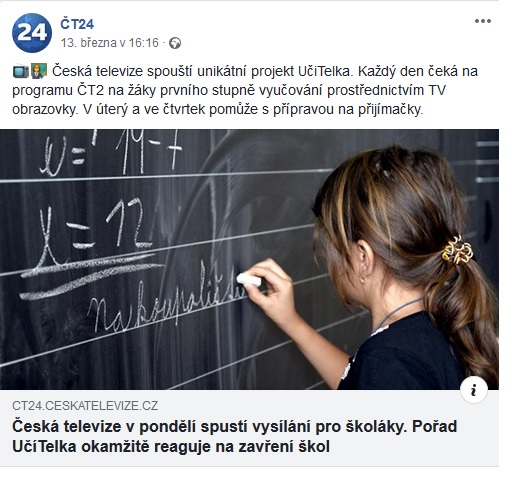
Task: Click the chalk in the girl's hand
Action: pyautogui.click(x=249, y=280)
